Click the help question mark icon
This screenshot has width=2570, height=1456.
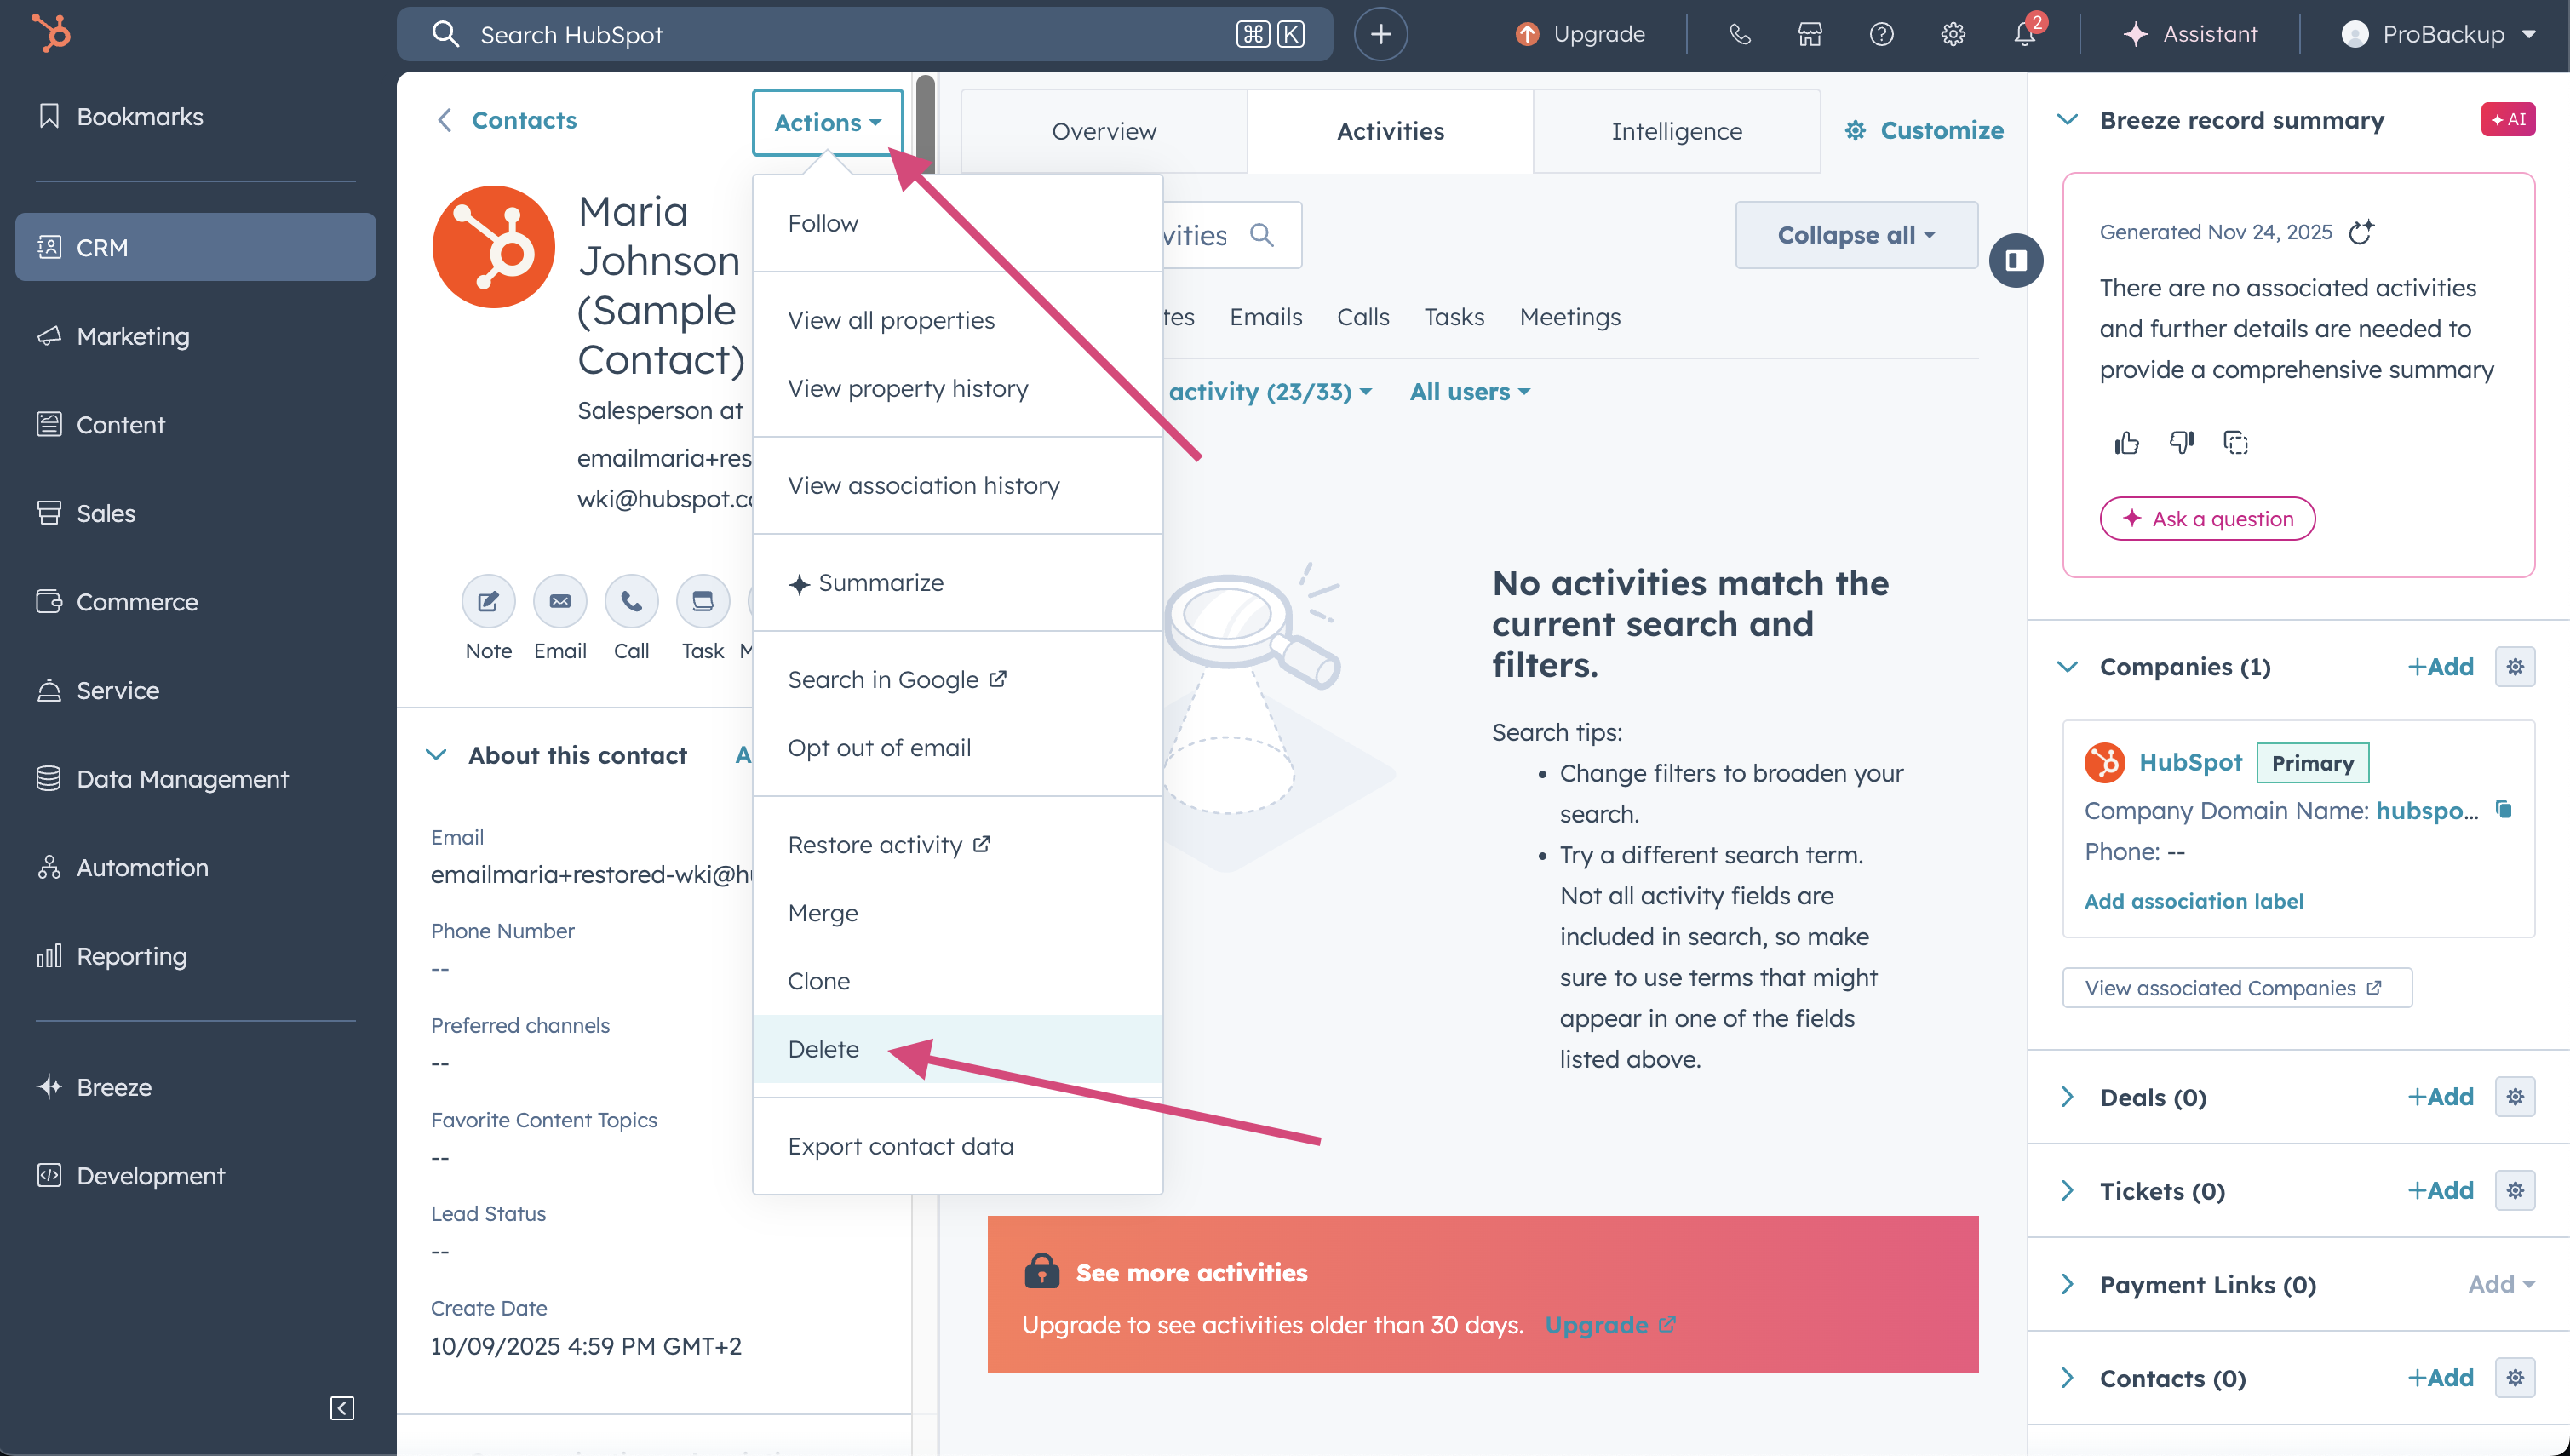[x=1881, y=35]
